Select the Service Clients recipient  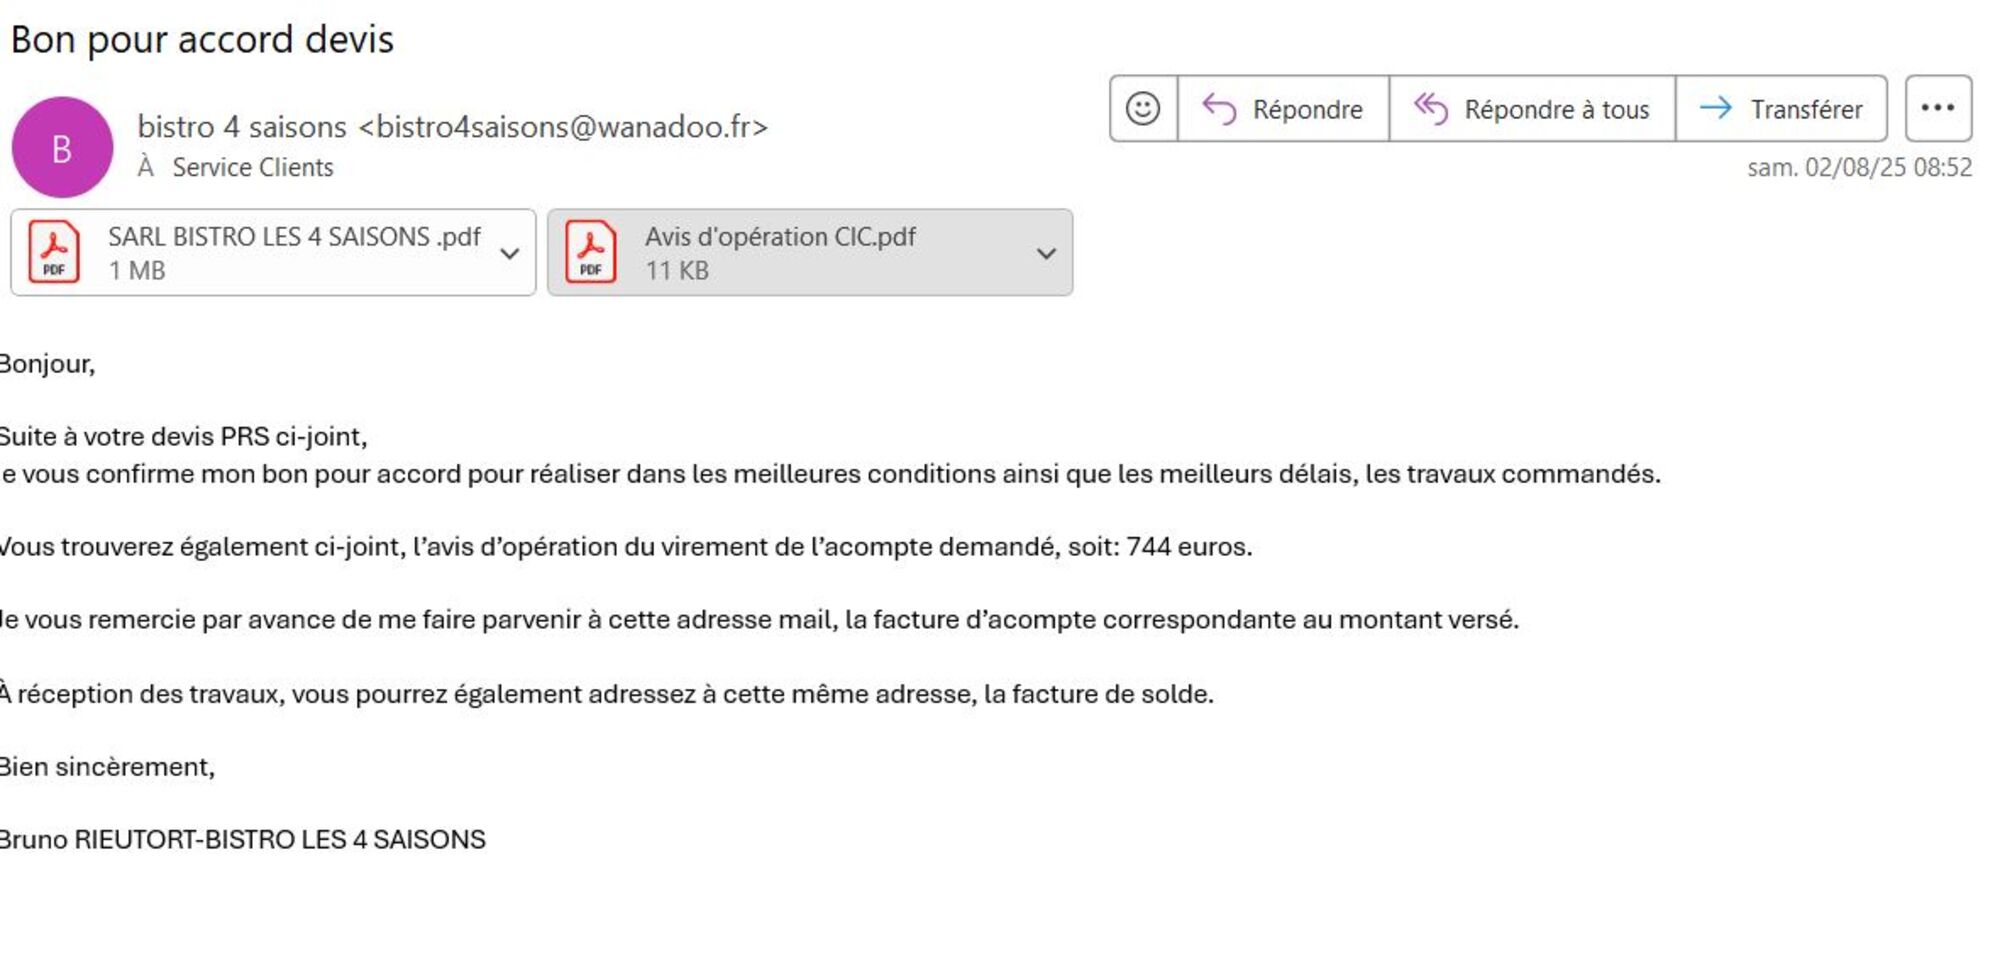tap(252, 167)
